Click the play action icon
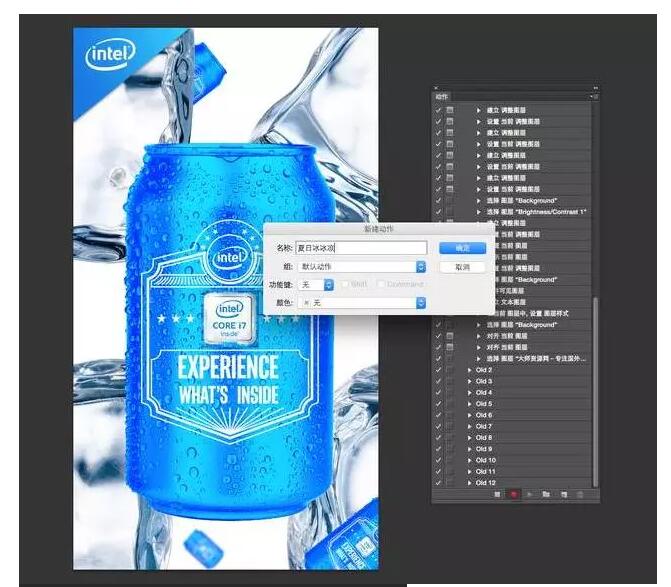Image resolution: width=671 pixels, height=587 pixels. click(x=529, y=494)
